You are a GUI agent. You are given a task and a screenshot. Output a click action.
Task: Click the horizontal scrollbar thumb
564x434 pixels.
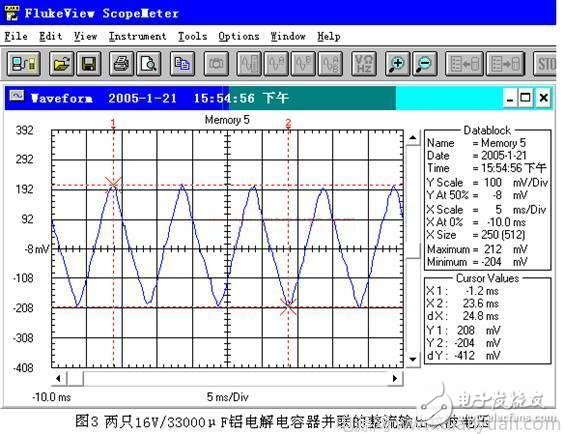coord(75,378)
